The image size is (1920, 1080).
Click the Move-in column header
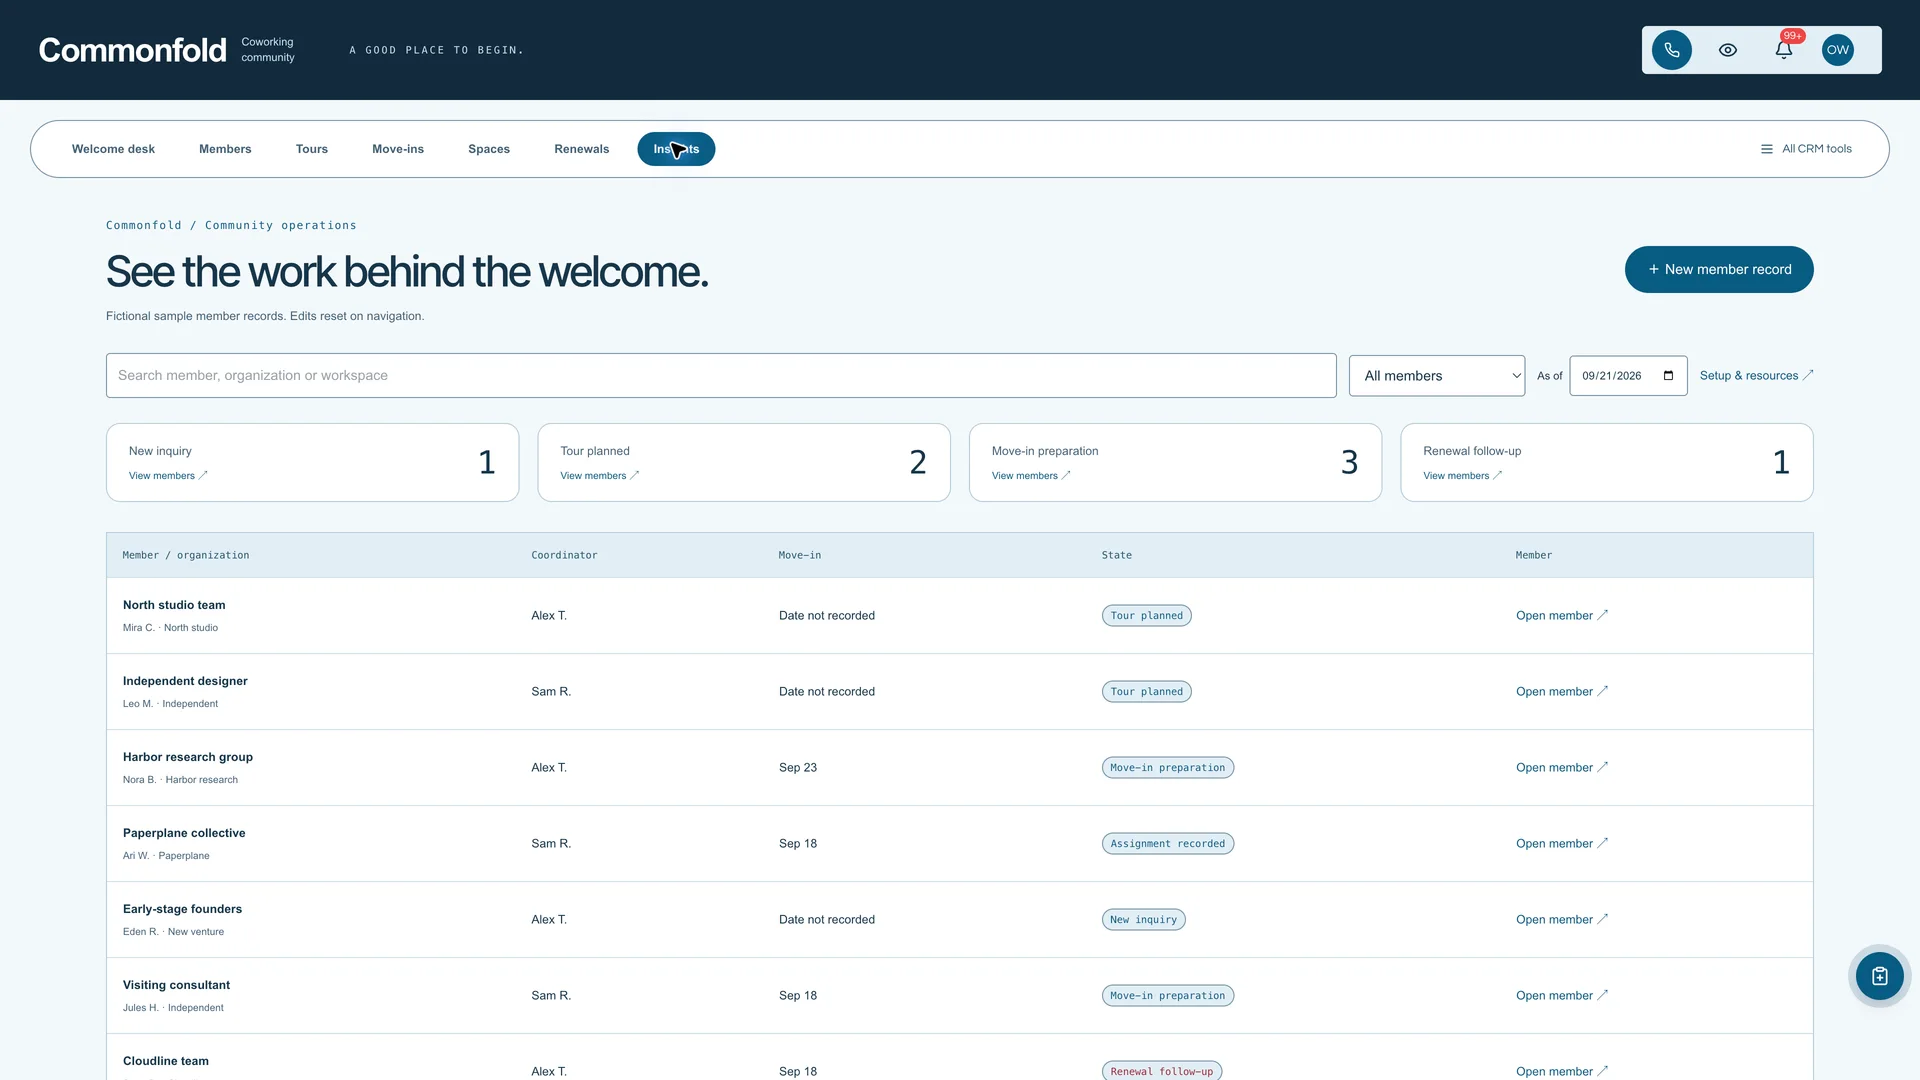[800, 555]
